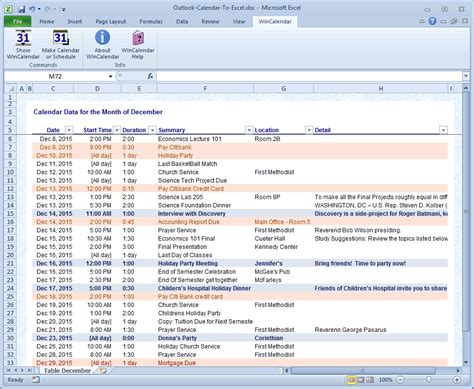
Task: Open the Summary column filter dropdown
Action: point(249,130)
